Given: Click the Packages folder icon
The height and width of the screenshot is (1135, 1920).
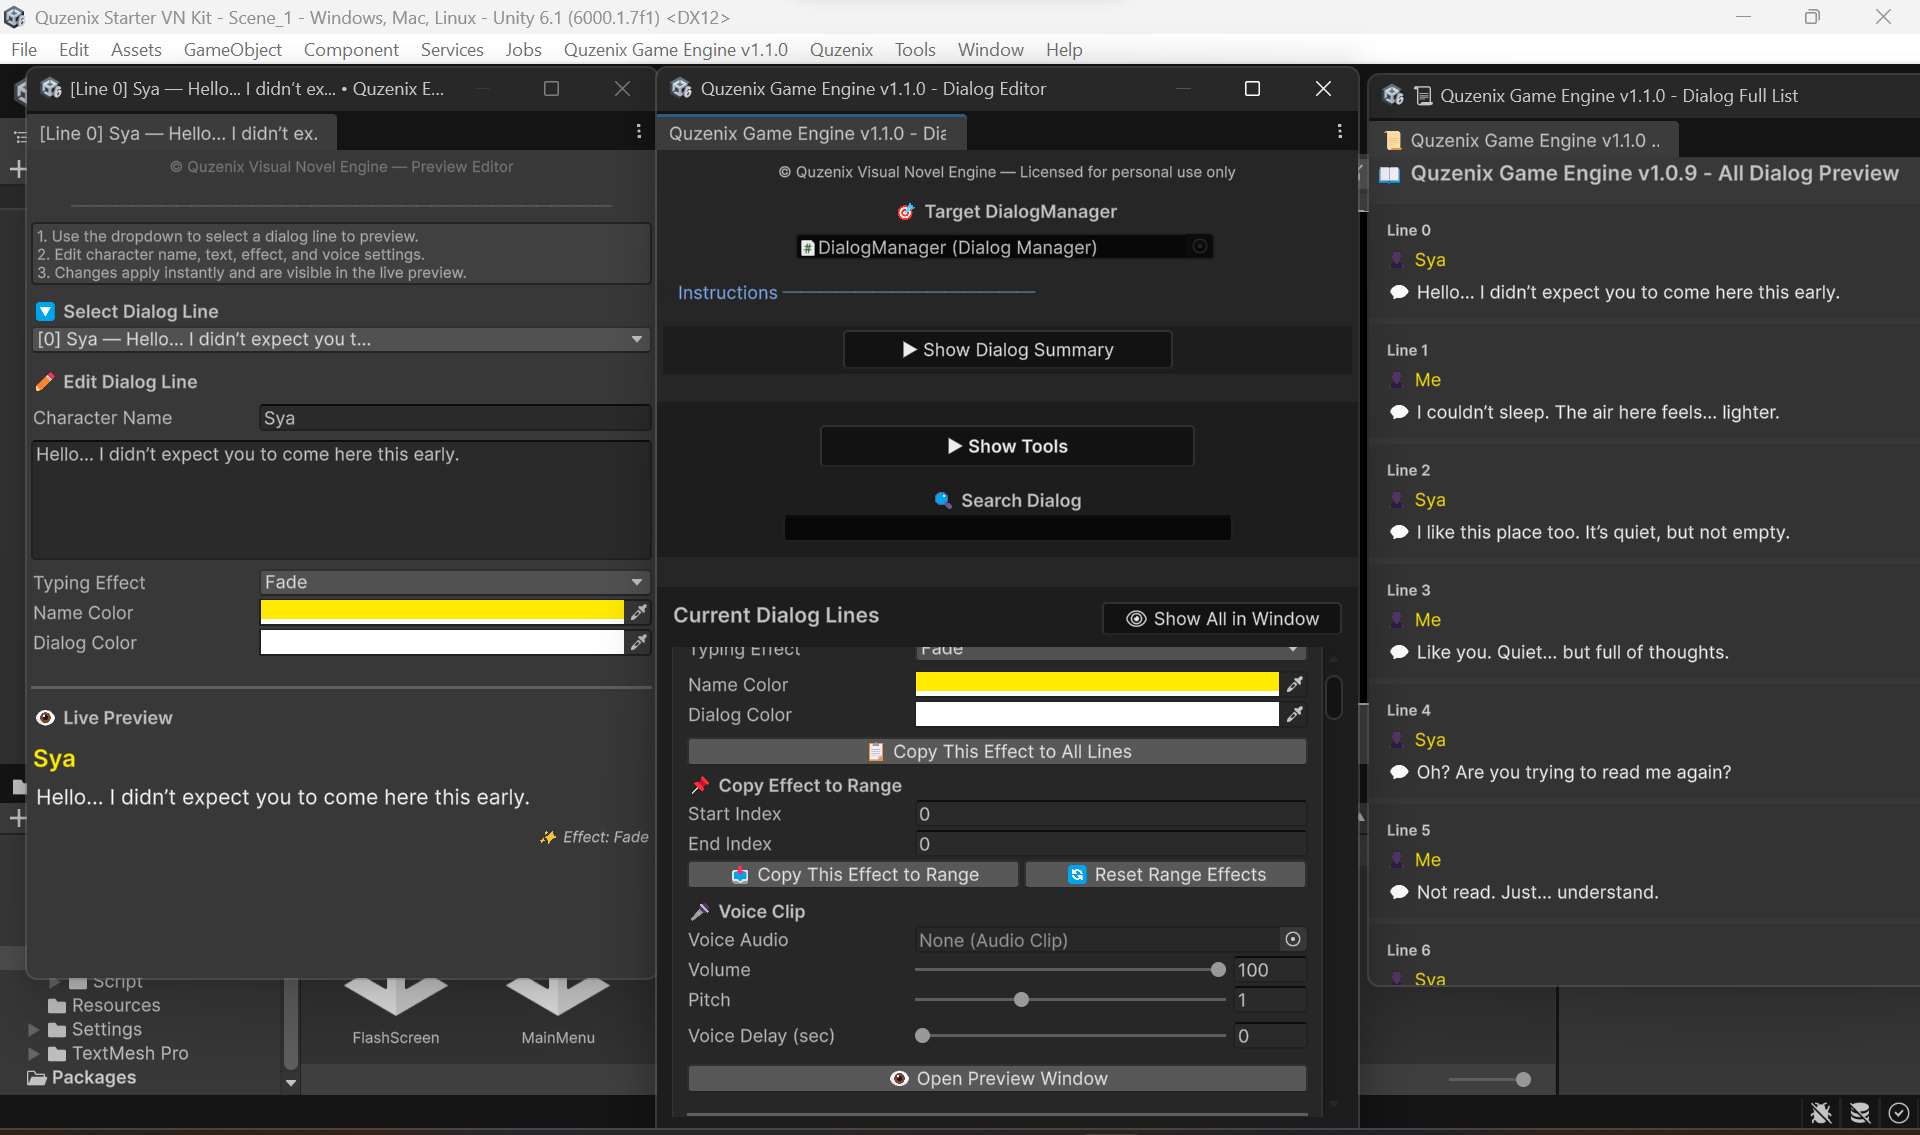Looking at the screenshot, I should pyautogui.click(x=37, y=1077).
